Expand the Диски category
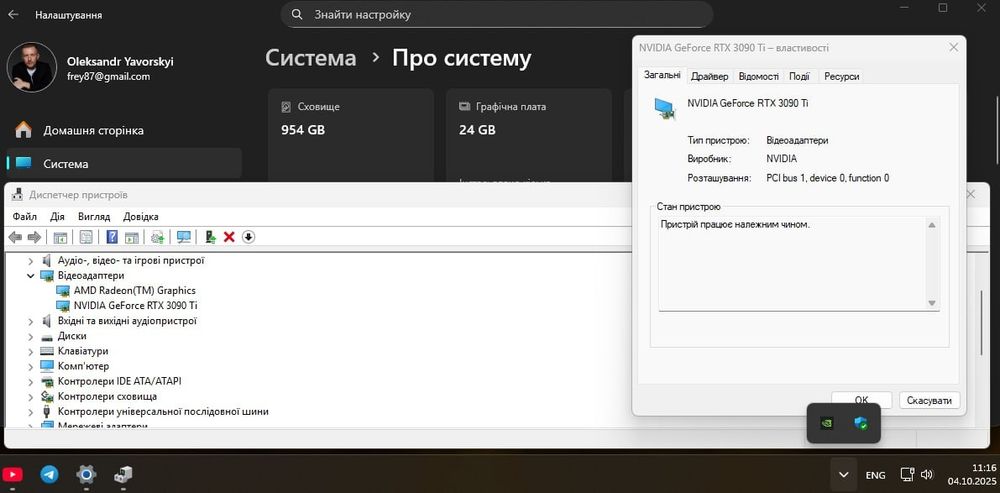1000x493 pixels. click(x=31, y=336)
